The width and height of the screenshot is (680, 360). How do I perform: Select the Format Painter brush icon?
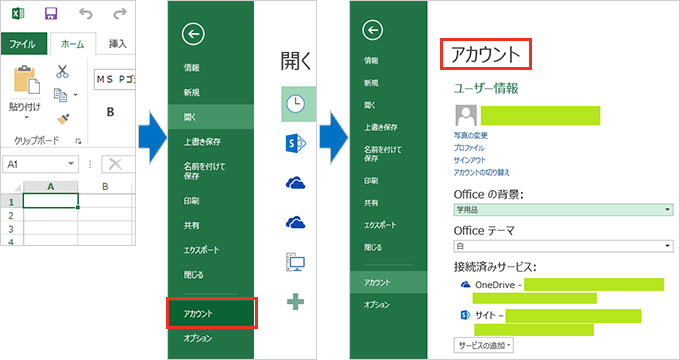click(x=63, y=118)
